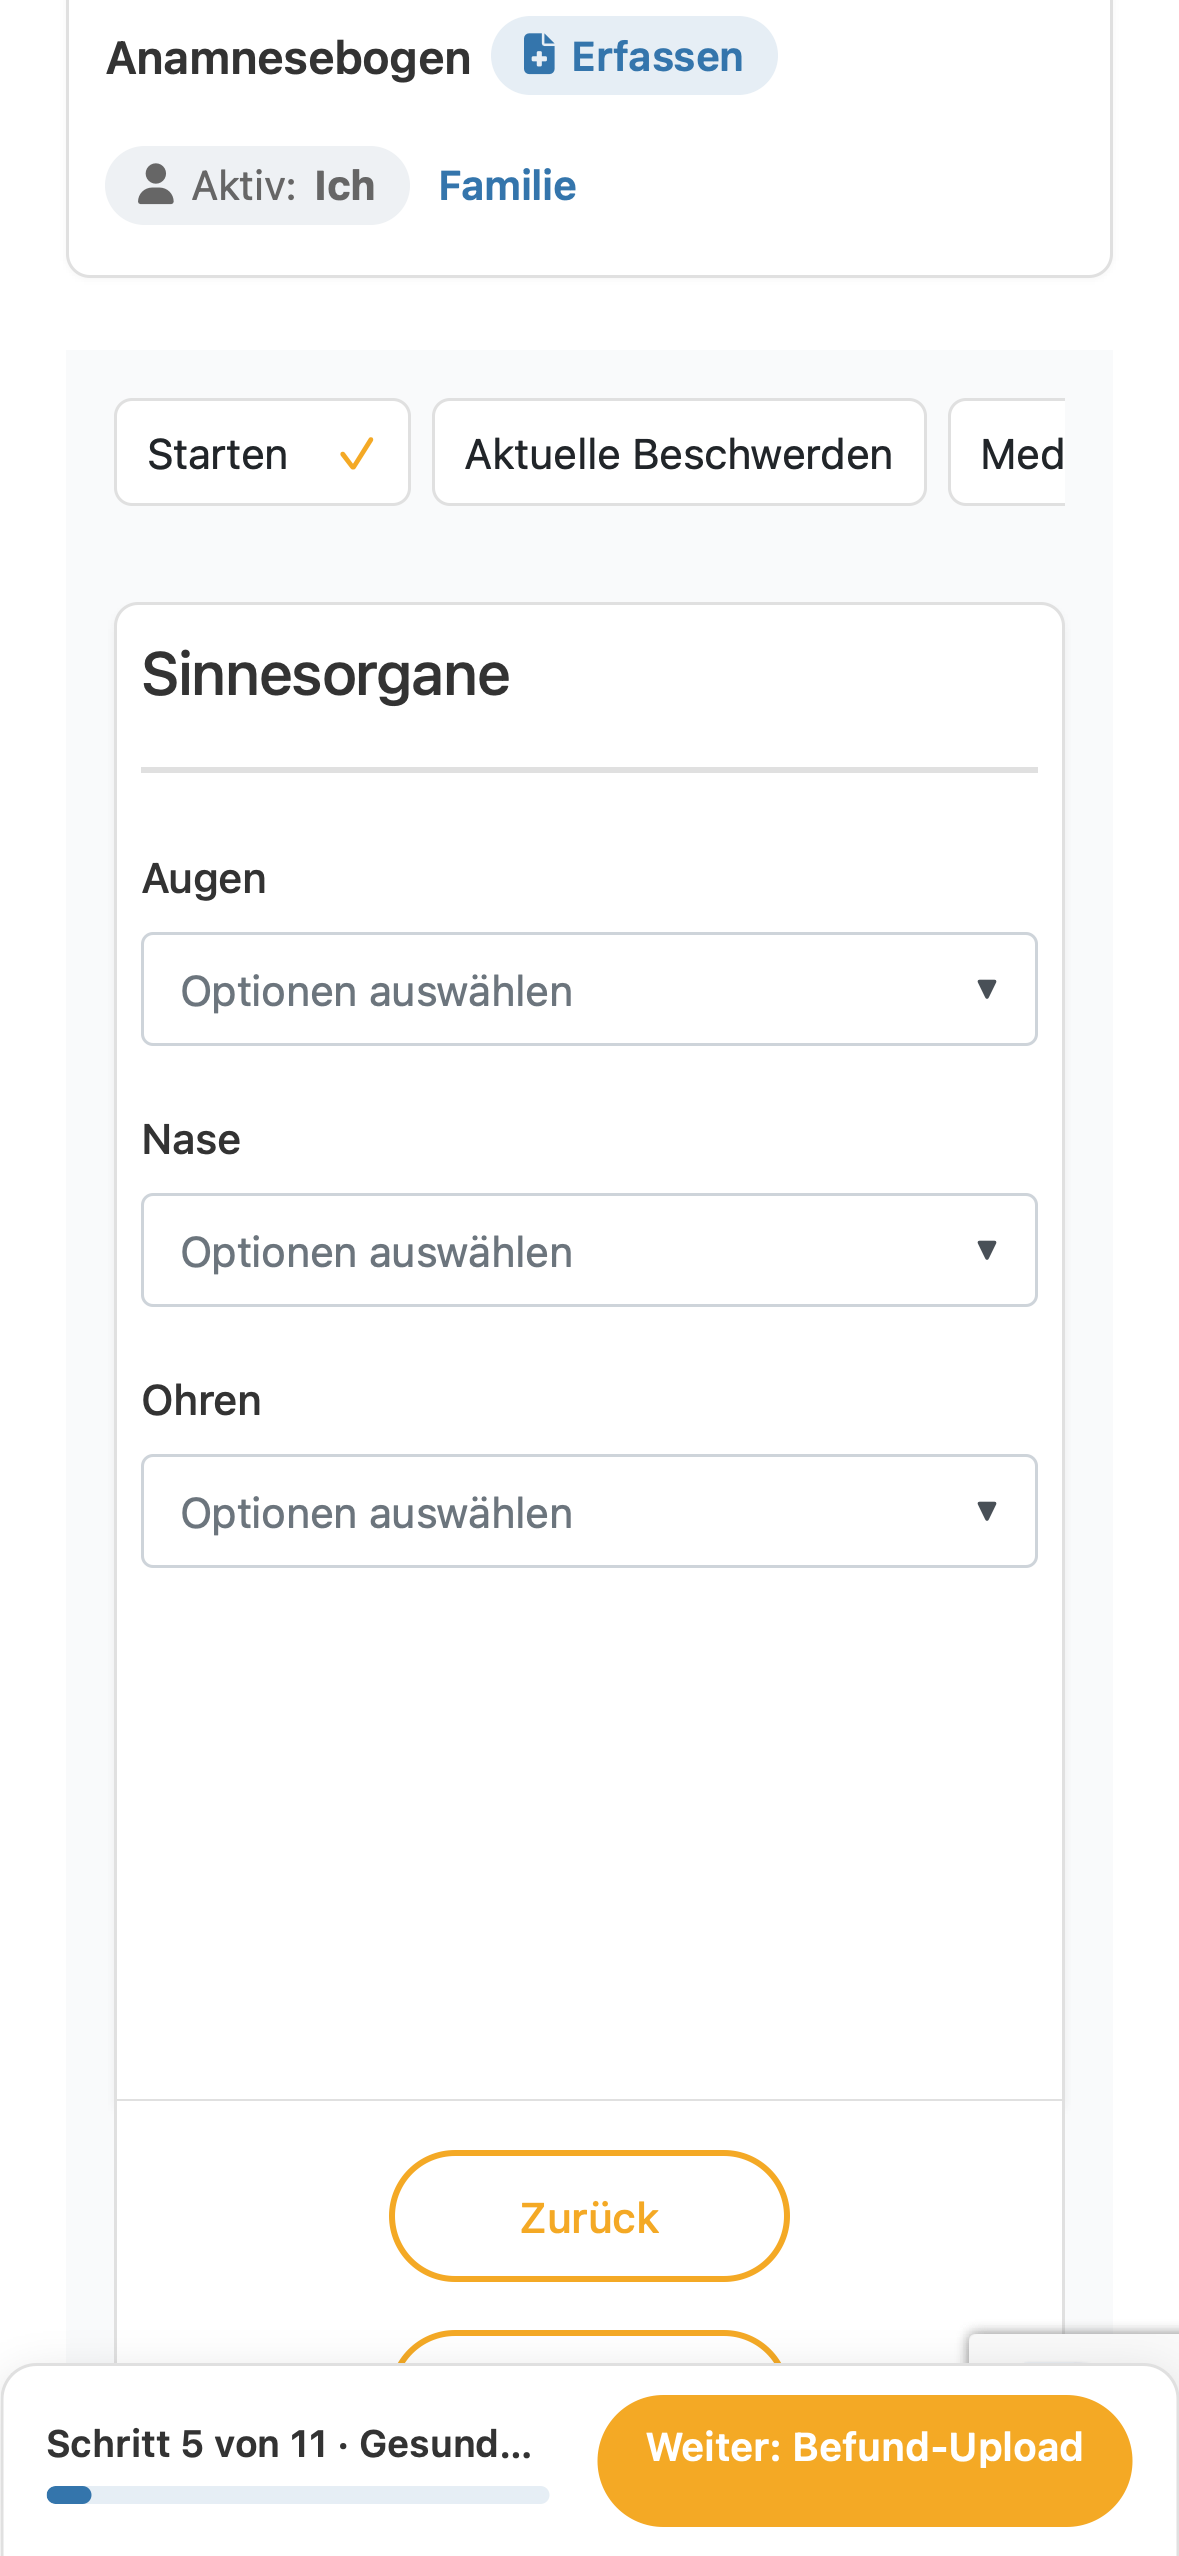Click the orange checkmark on Starten
1179x2556 pixels.
pos(357,453)
